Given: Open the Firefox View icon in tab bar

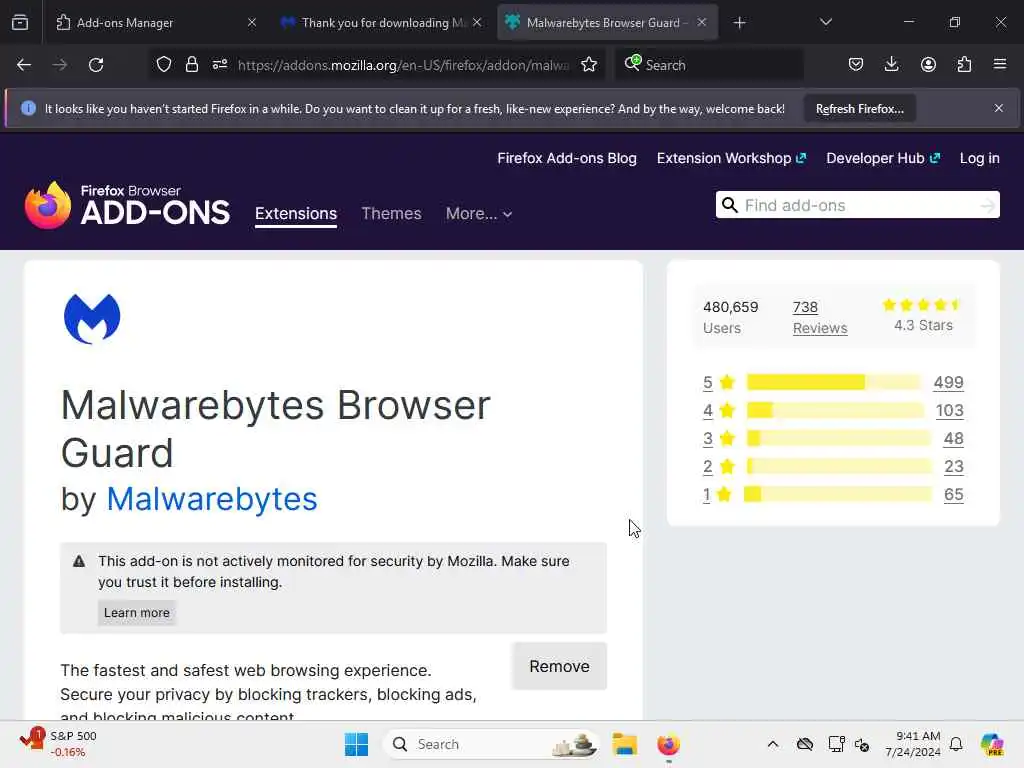Looking at the screenshot, I should click(20, 22).
